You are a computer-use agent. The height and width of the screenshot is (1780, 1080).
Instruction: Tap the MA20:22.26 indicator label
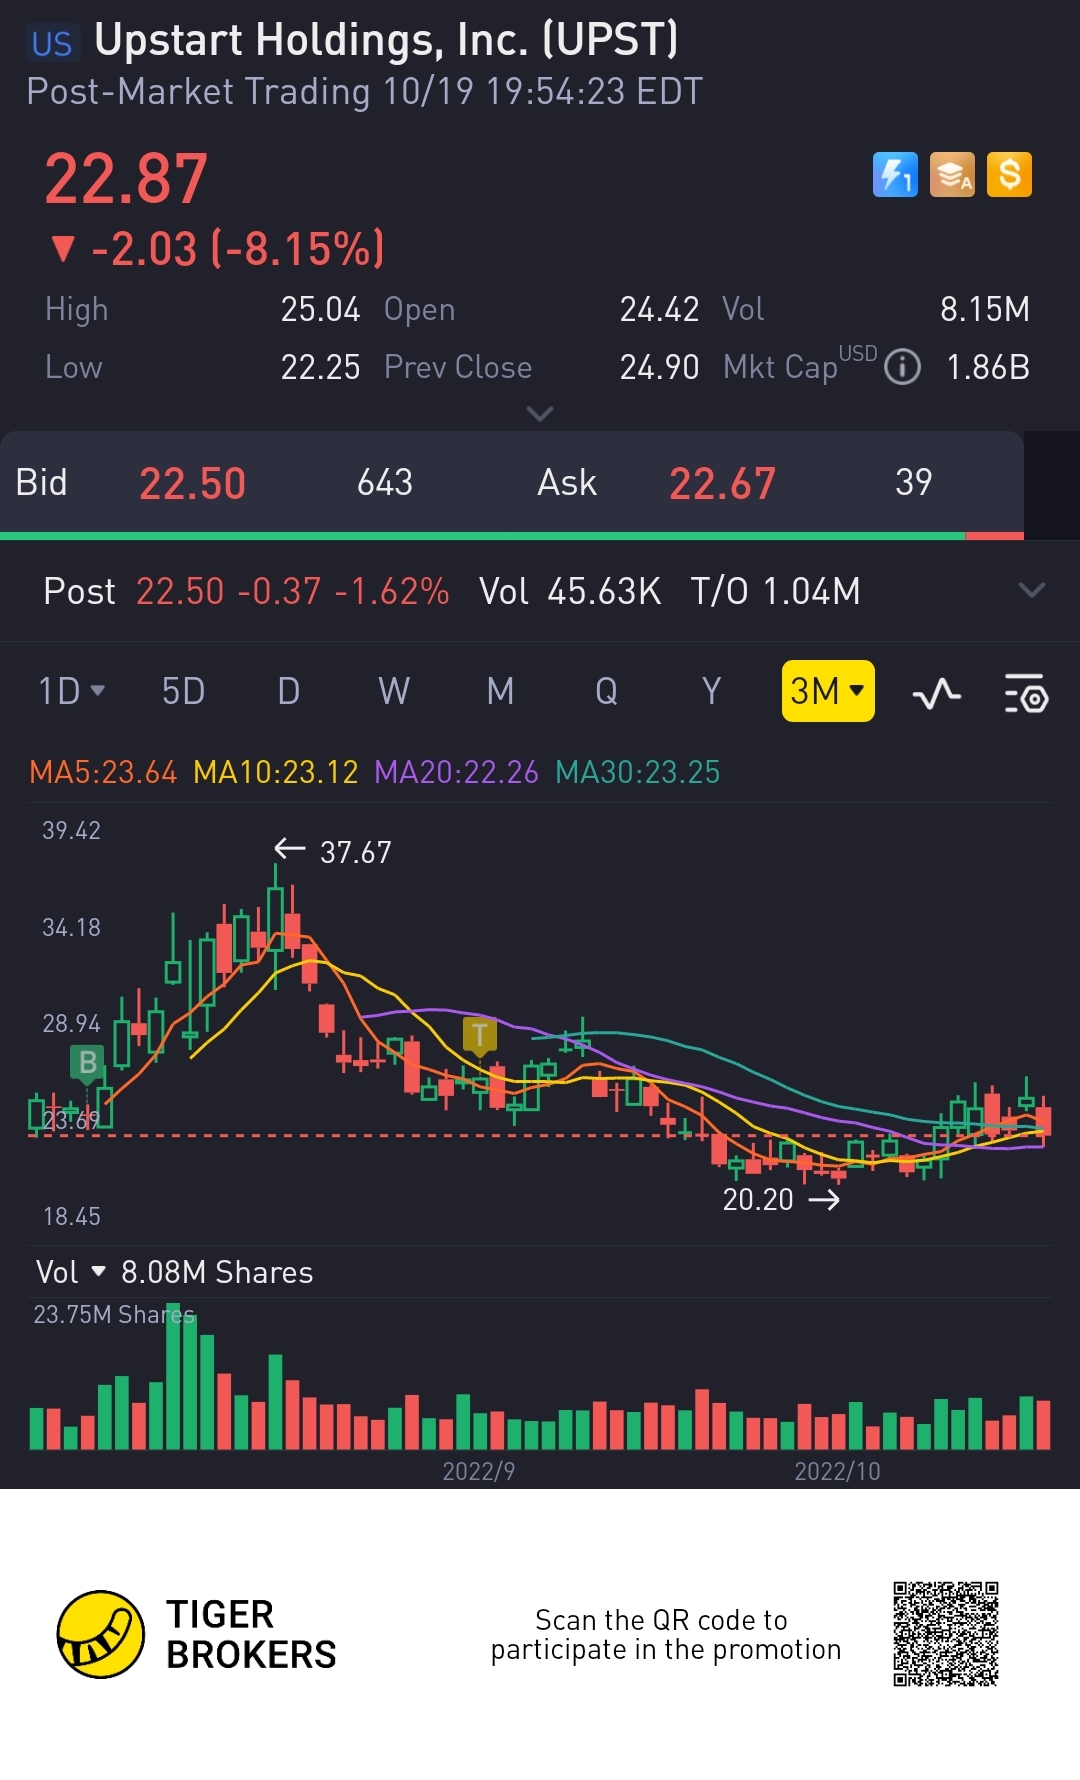[x=456, y=772]
